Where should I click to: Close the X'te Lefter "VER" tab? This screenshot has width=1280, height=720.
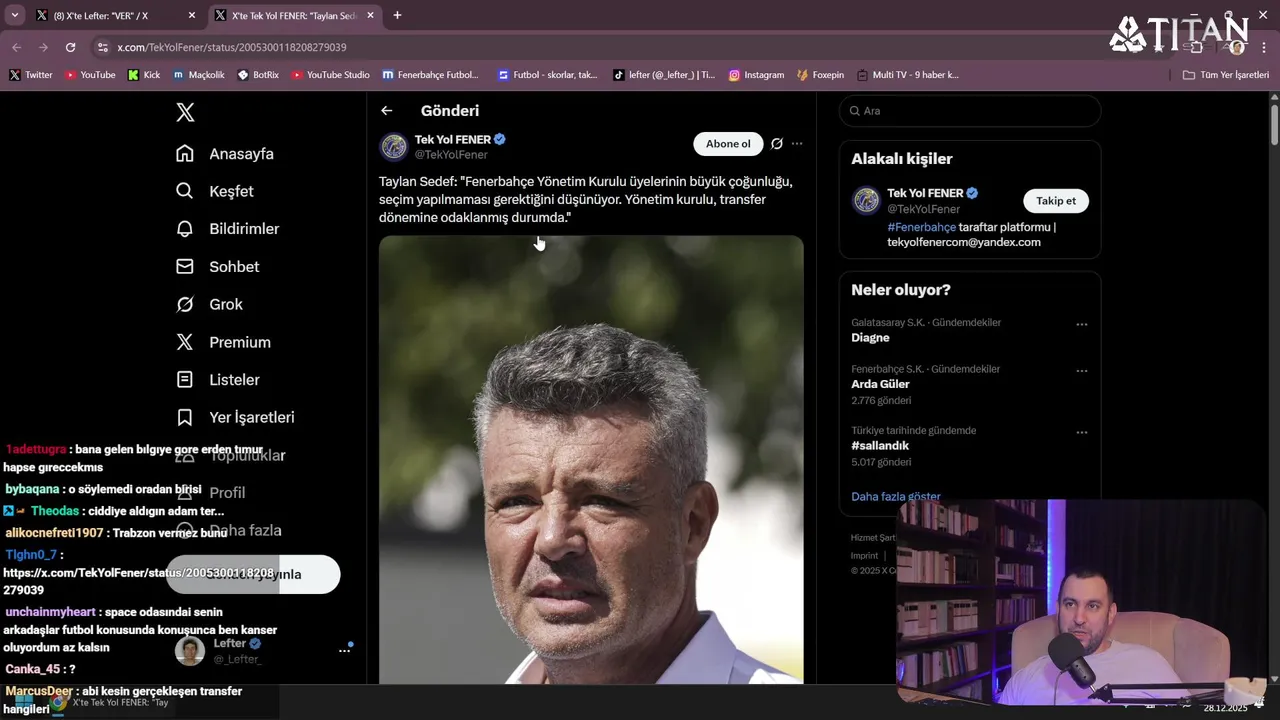point(192,16)
